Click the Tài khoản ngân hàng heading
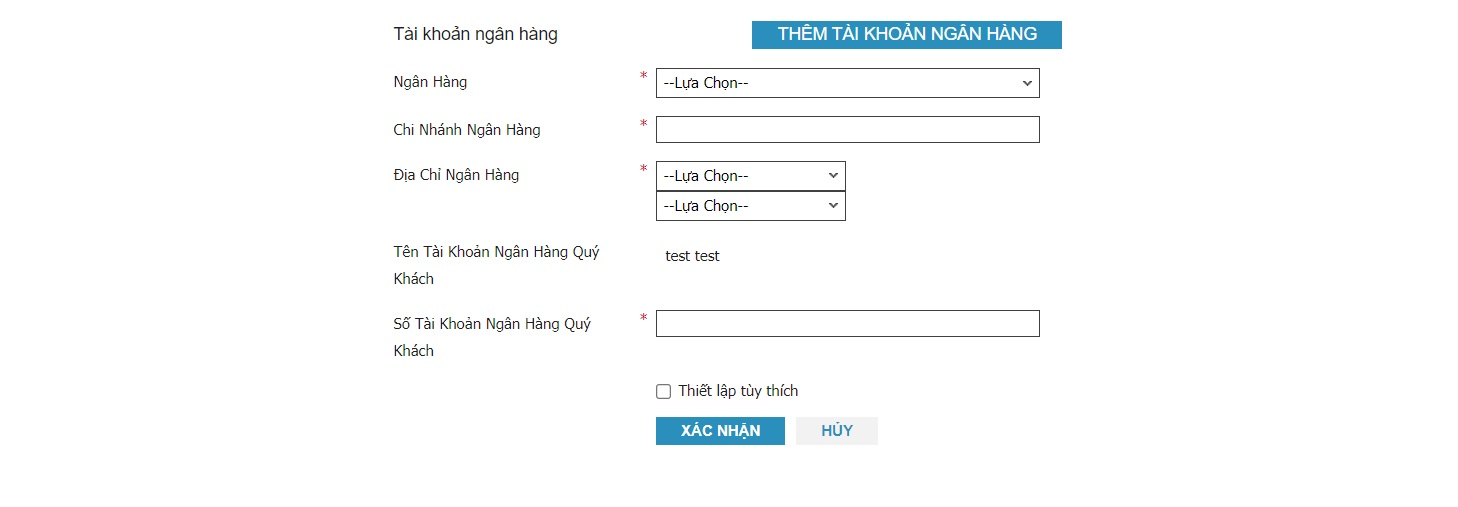The height and width of the screenshot is (507, 1458). click(x=475, y=35)
